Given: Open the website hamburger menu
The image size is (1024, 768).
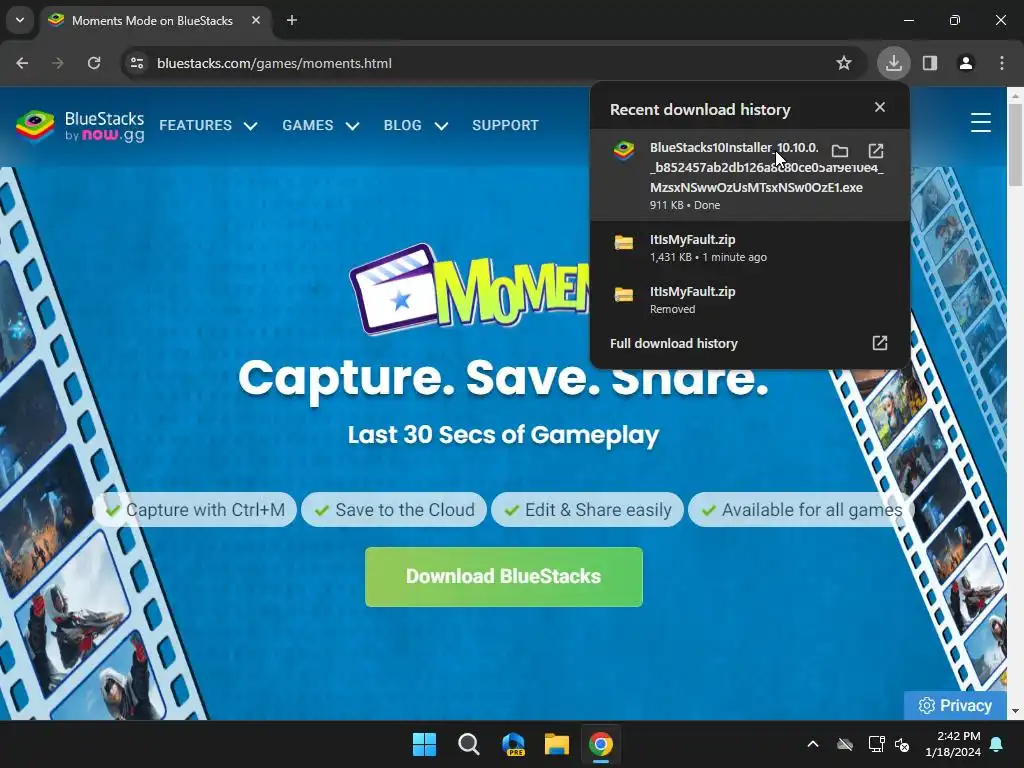Looking at the screenshot, I should click(x=980, y=123).
